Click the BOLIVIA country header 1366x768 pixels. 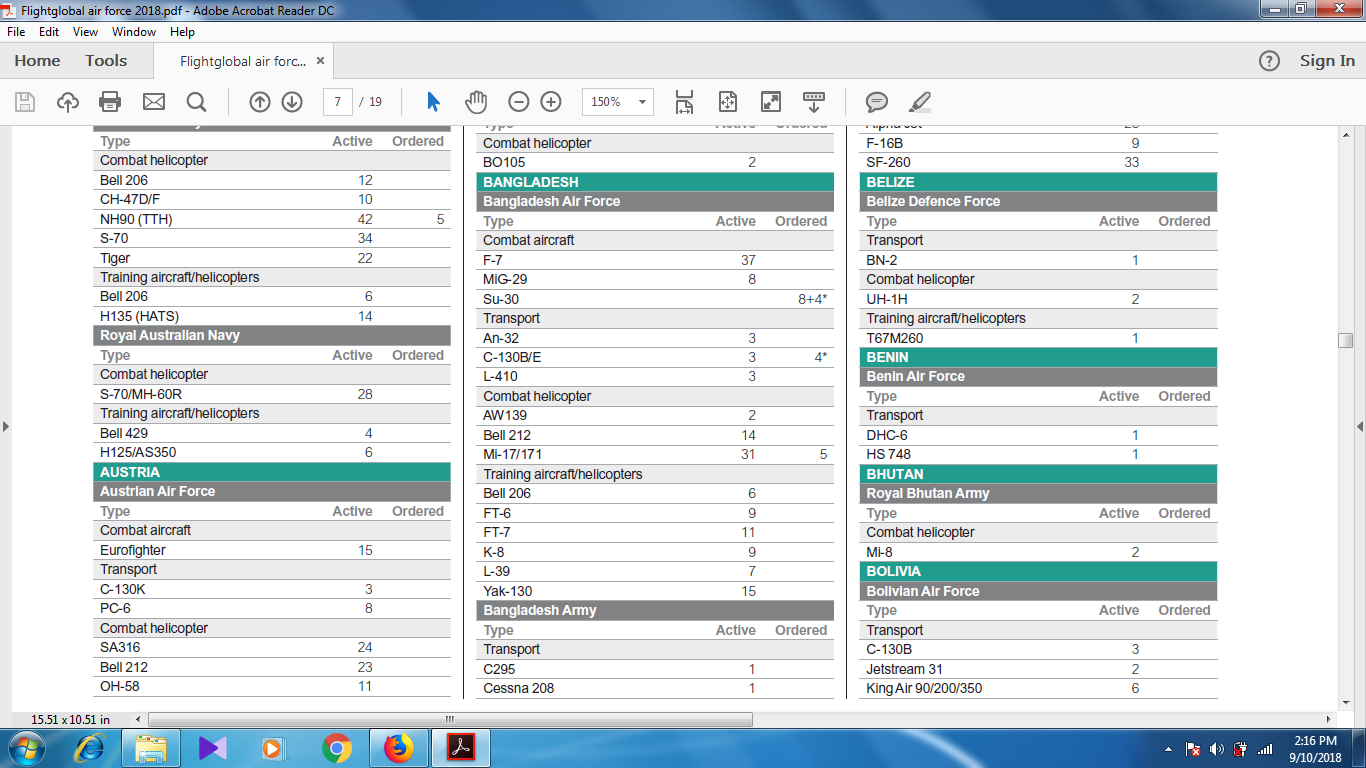coord(1038,571)
